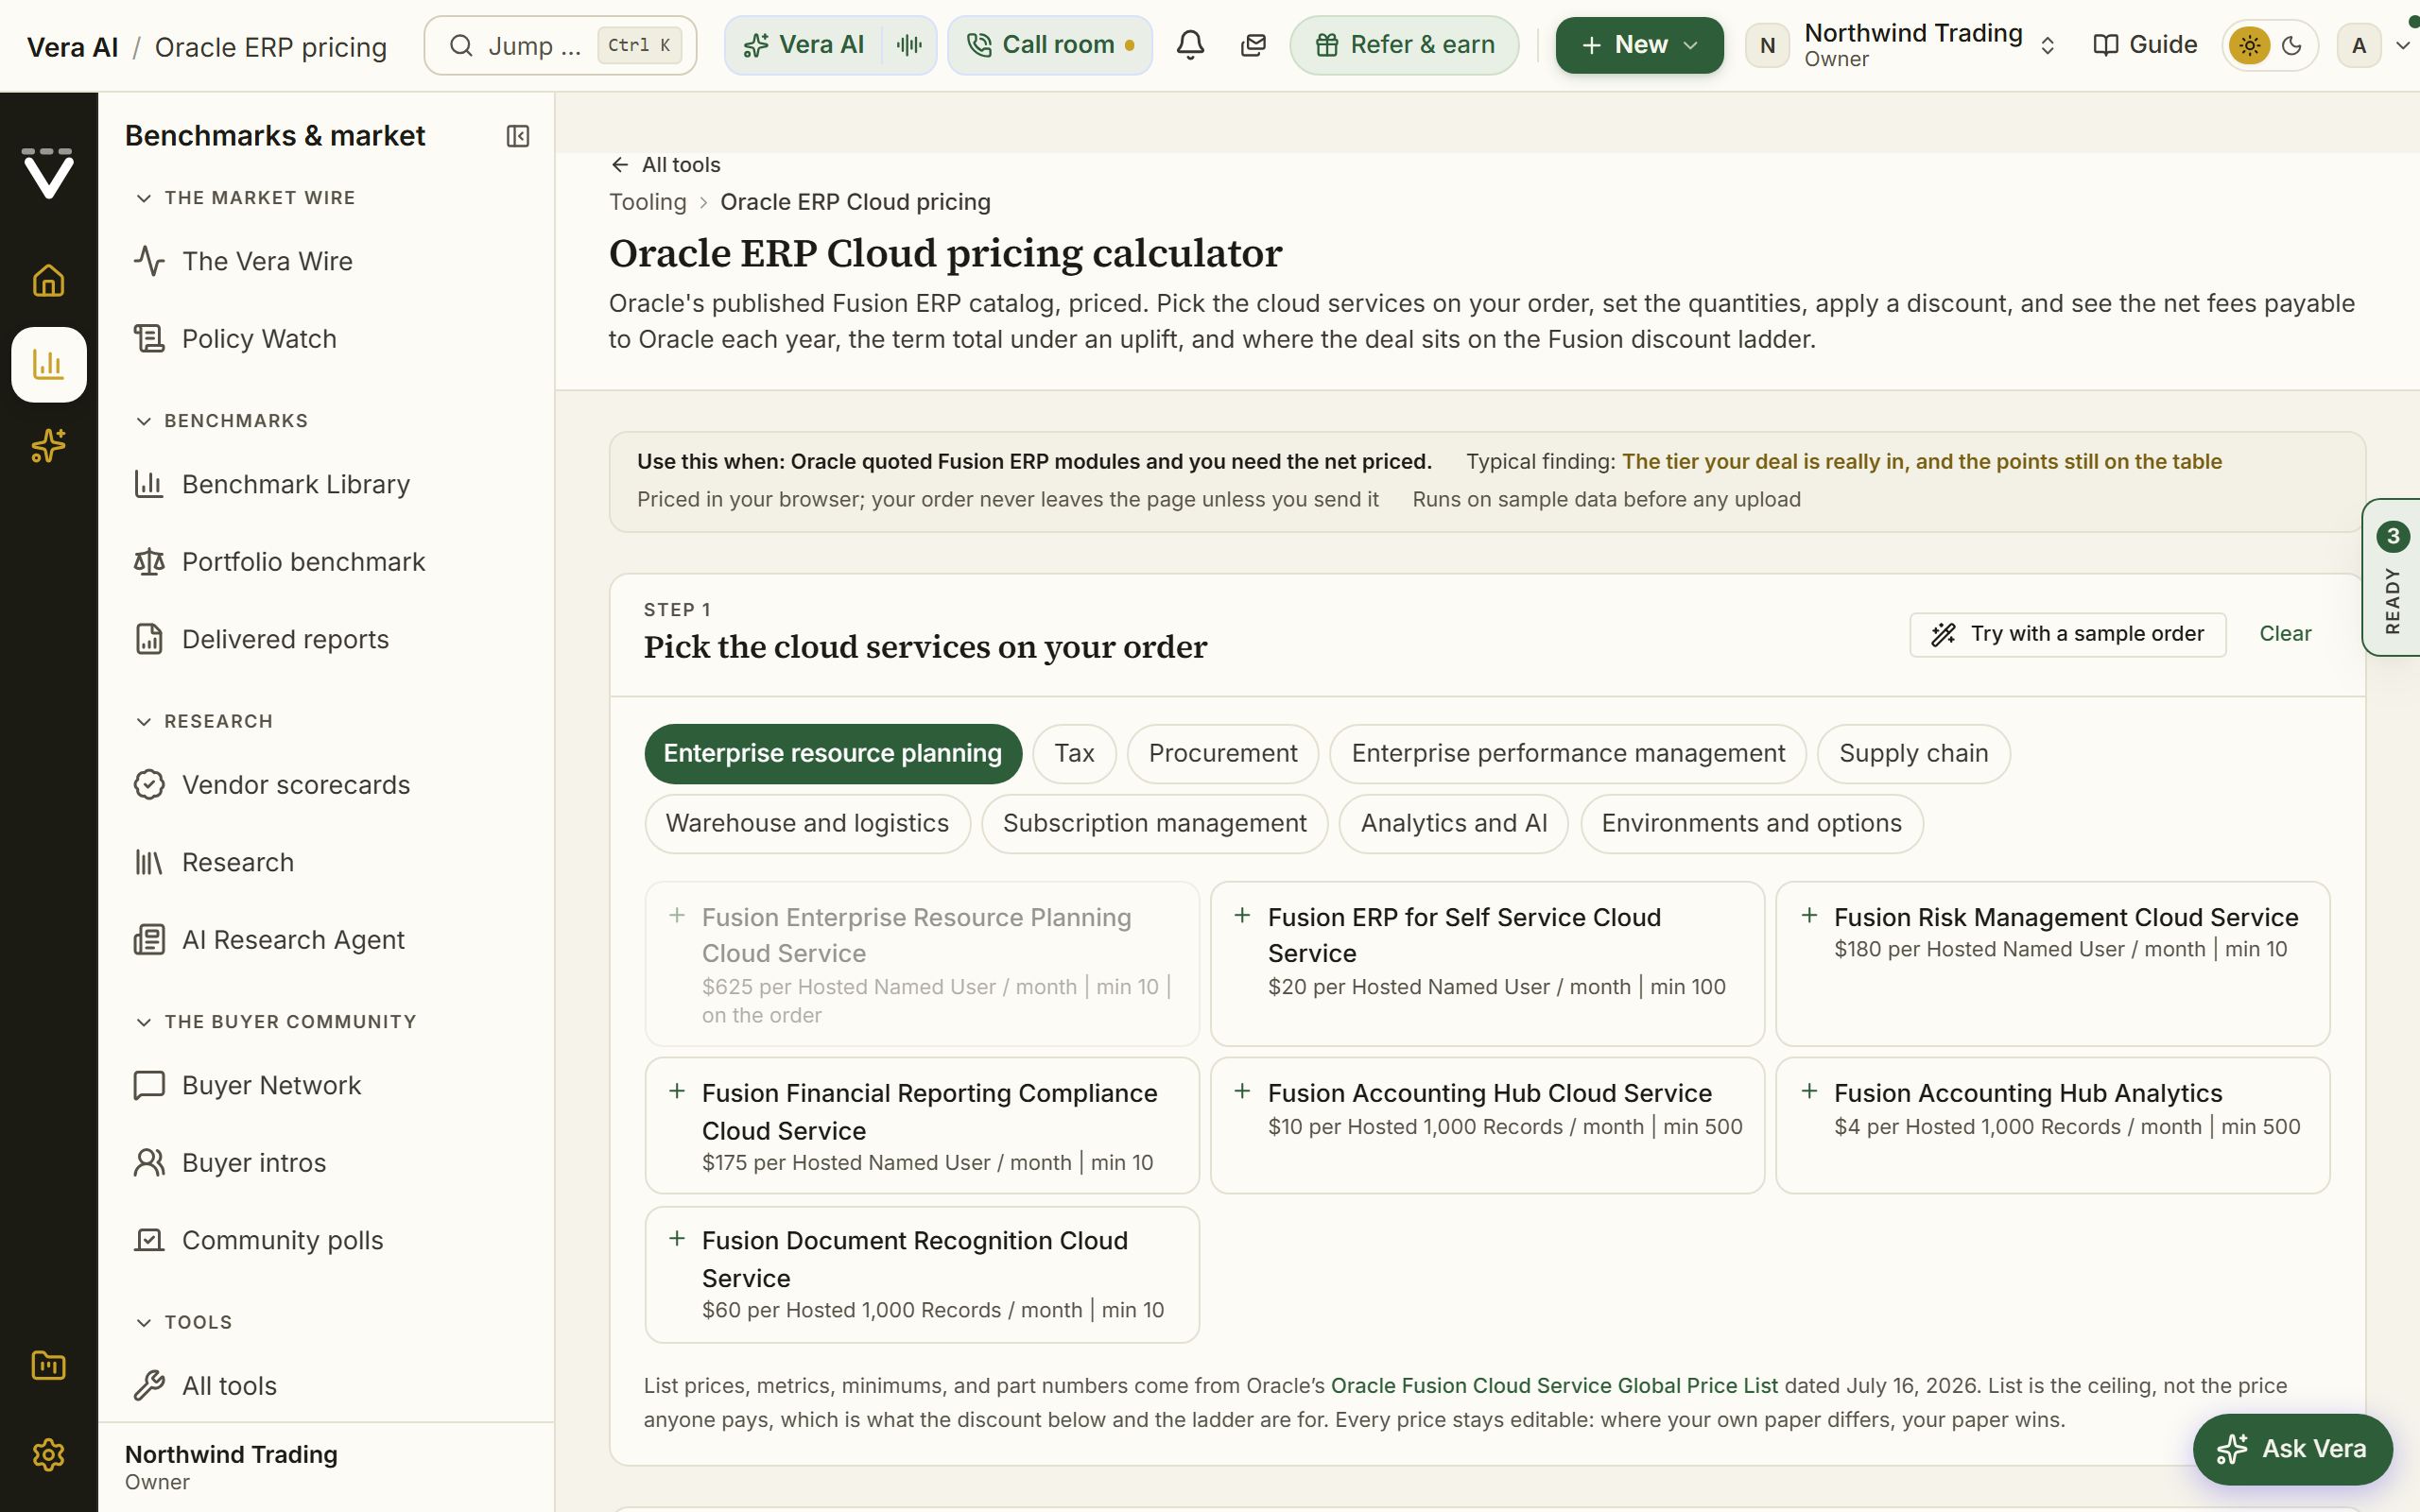Select Analytics and AI category
The height and width of the screenshot is (1512, 2420).
pyautogui.click(x=1453, y=823)
